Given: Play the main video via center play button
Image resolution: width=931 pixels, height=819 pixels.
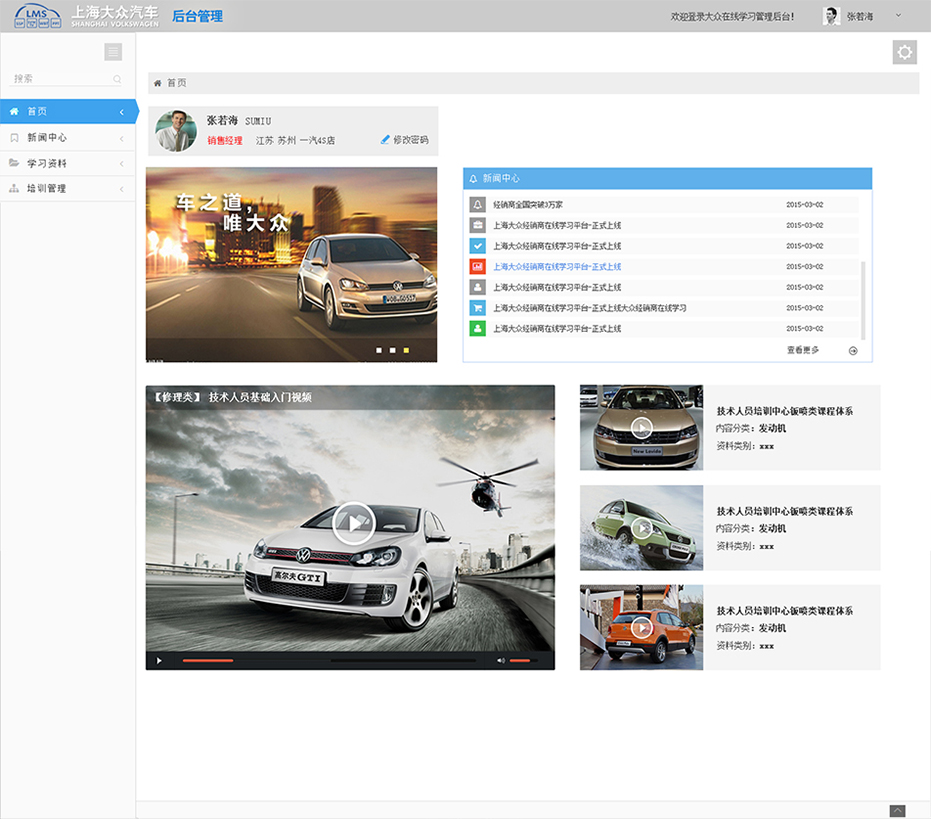Looking at the screenshot, I should [x=353, y=523].
